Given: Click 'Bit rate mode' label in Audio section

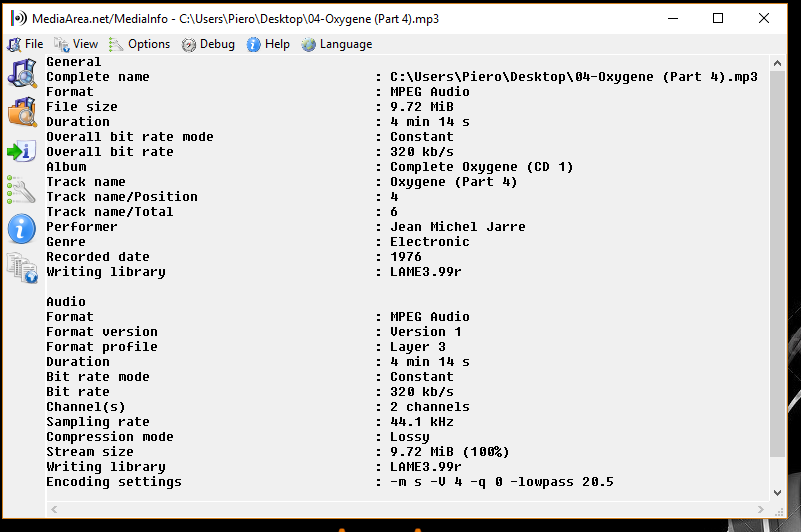Looking at the screenshot, I should click(98, 377).
